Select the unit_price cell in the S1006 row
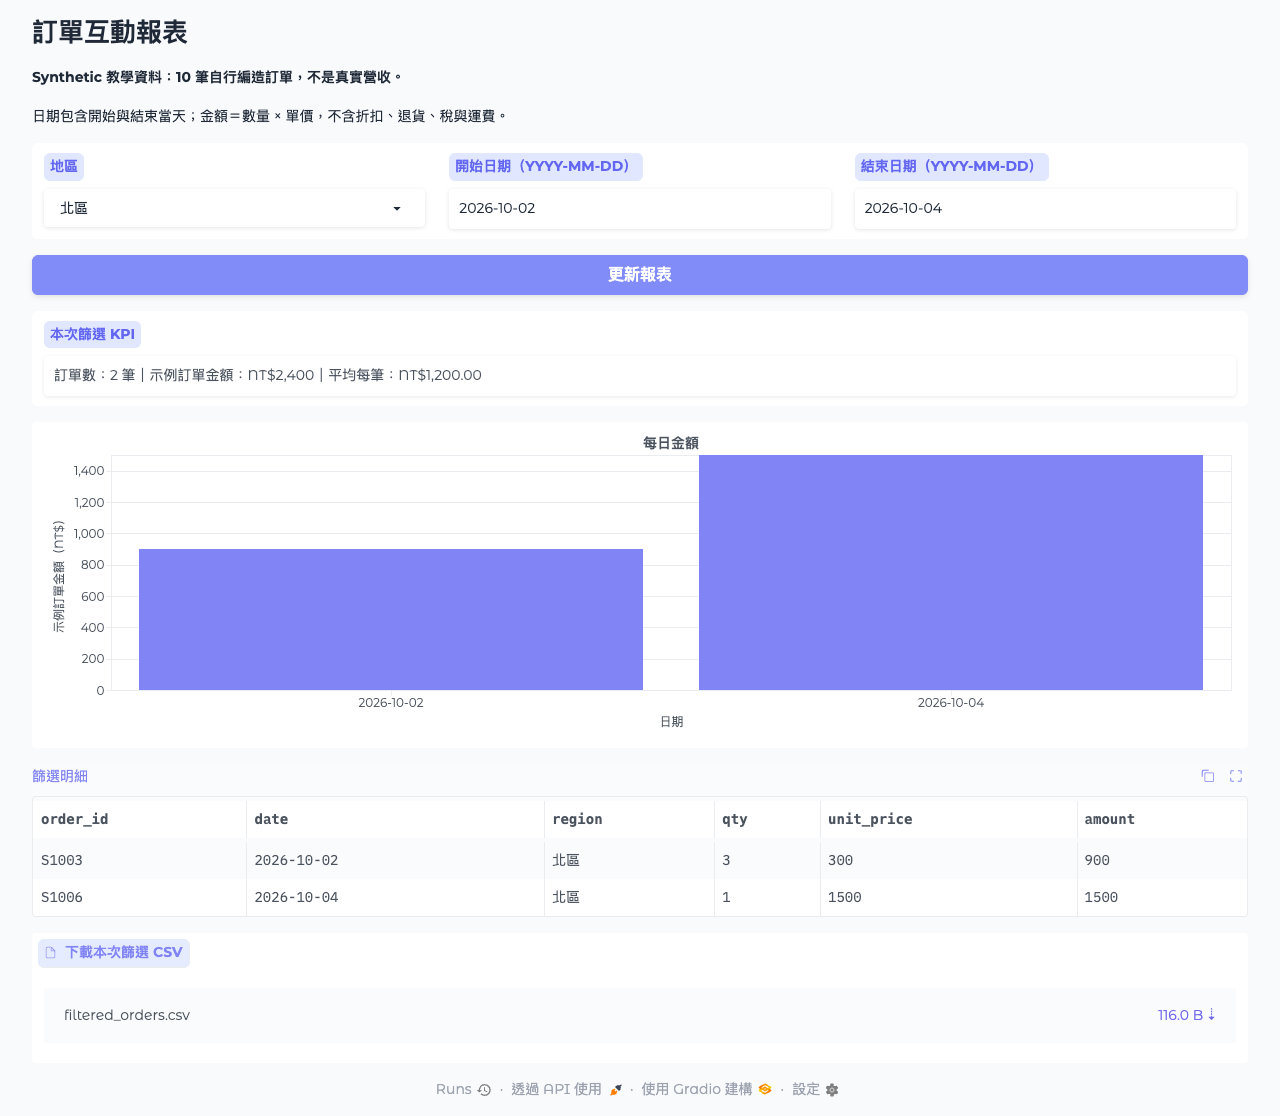The height and width of the screenshot is (1116, 1280). pyautogui.click(x=948, y=897)
